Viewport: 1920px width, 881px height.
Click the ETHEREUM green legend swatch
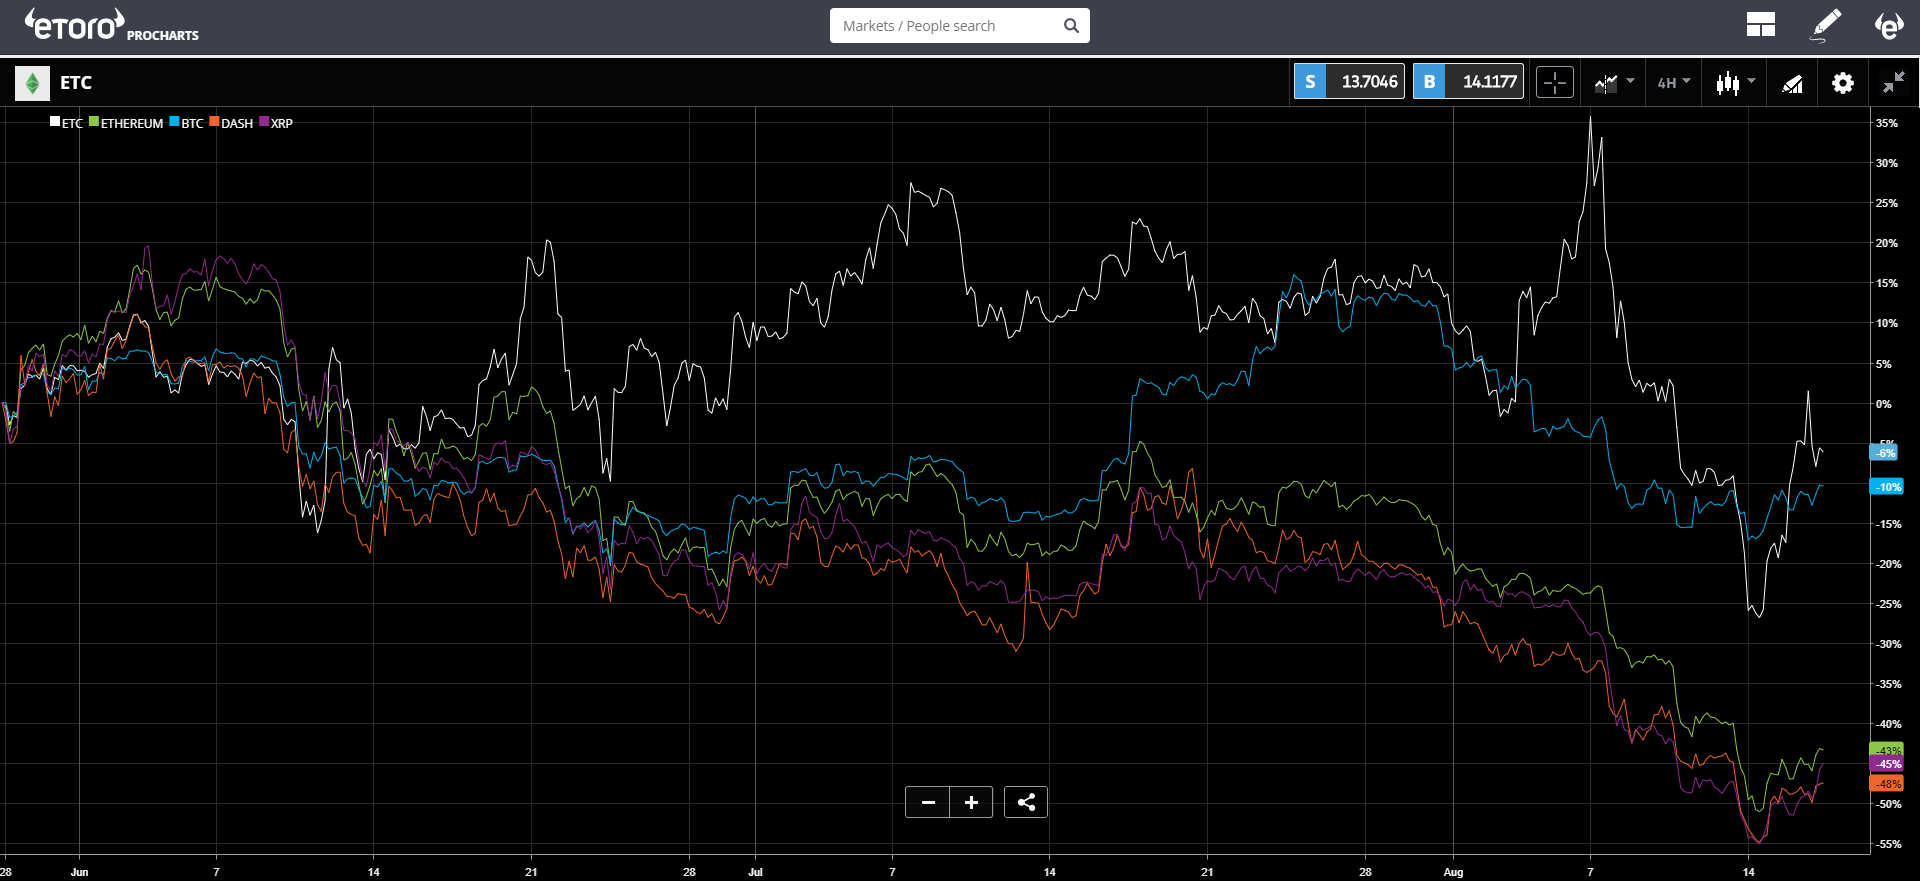point(94,122)
